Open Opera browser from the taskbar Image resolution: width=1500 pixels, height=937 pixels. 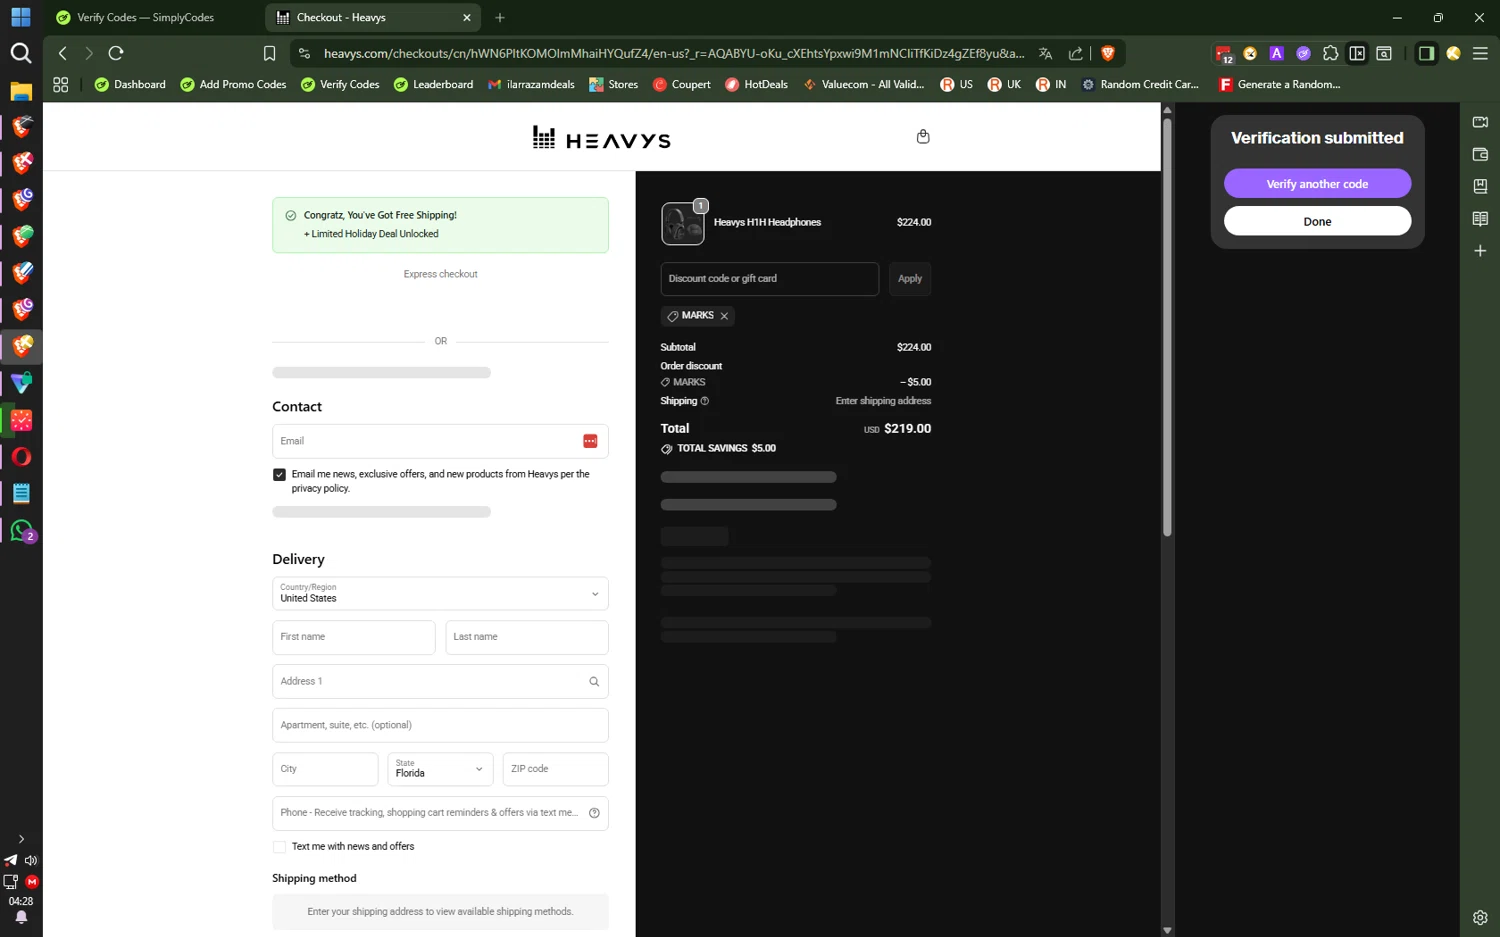point(21,457)
